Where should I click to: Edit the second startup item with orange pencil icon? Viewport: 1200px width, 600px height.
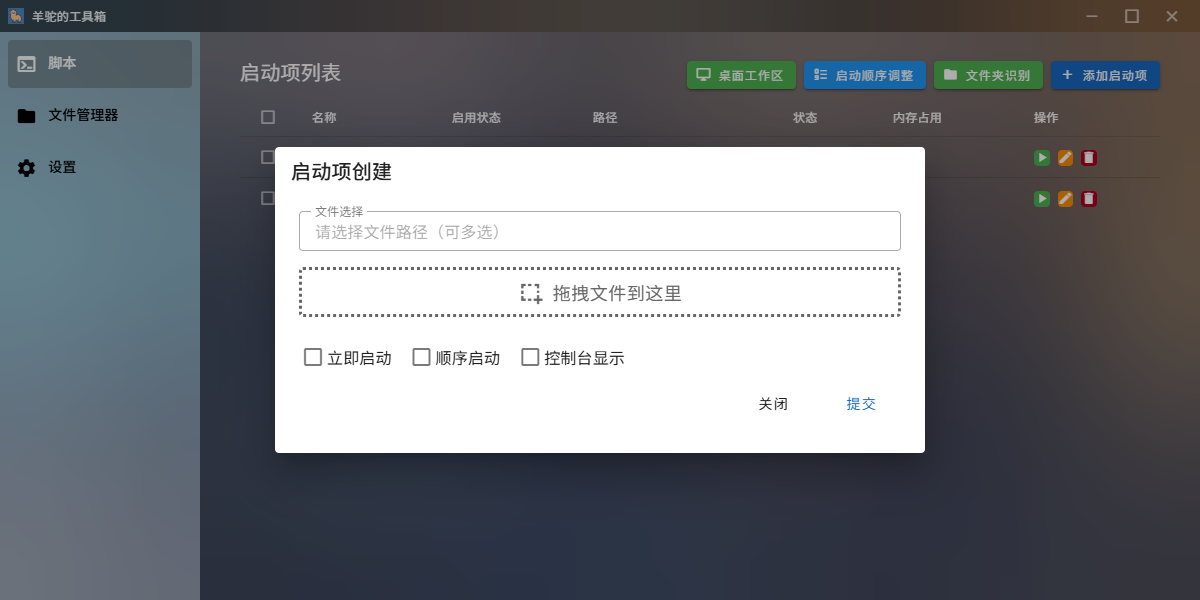(x=1066, y=199)
